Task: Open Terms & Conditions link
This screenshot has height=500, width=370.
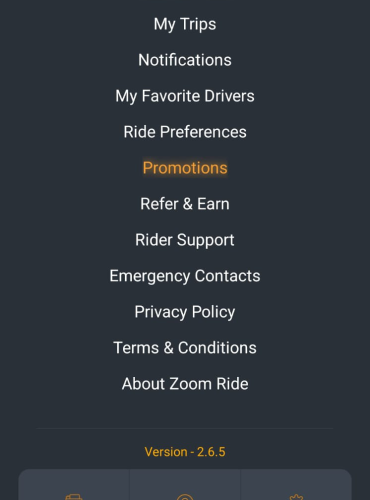Action: 185,348
